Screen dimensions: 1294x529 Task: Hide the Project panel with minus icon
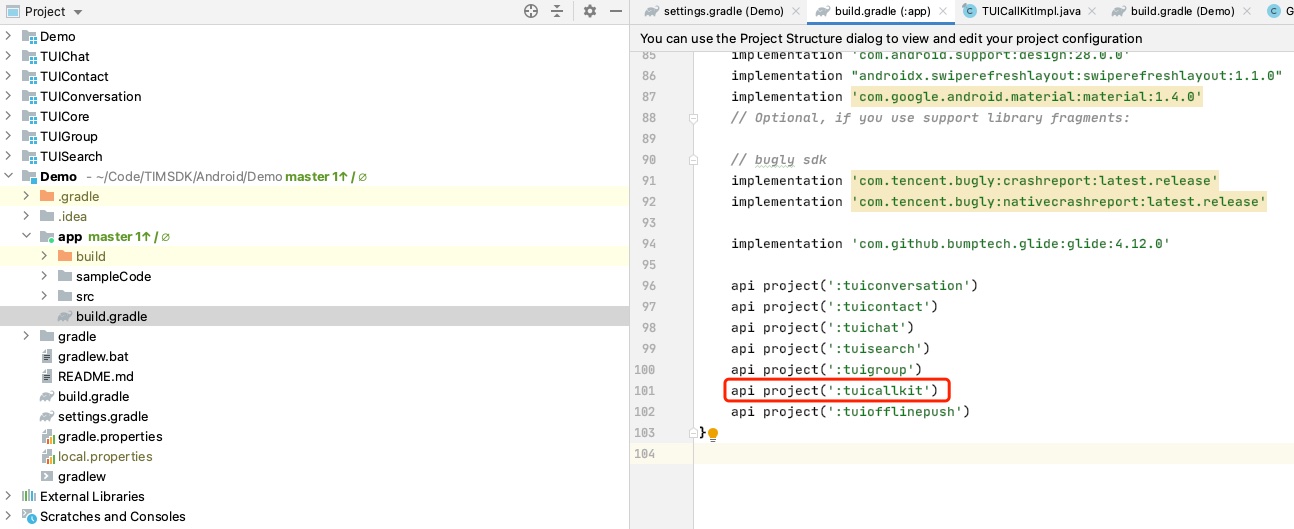tap(614, 11)
